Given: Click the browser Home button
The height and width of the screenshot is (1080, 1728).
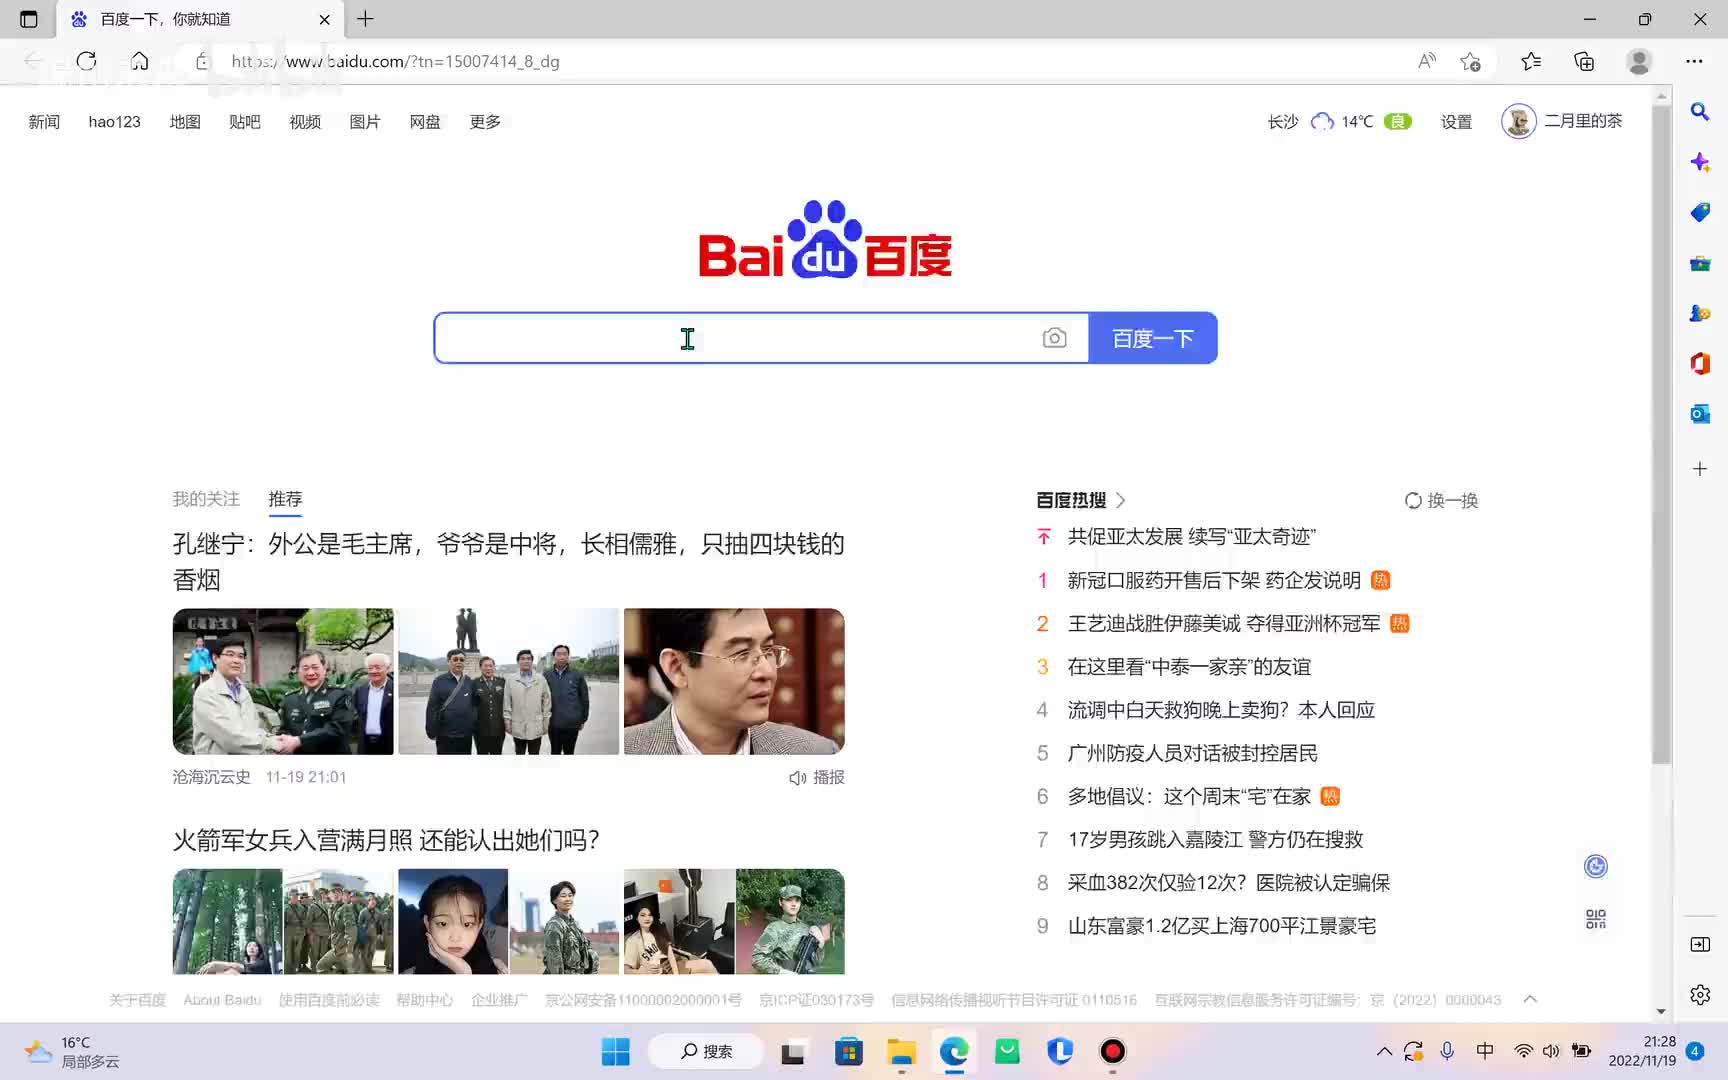Looking at the screenshot, I should 140,61.
